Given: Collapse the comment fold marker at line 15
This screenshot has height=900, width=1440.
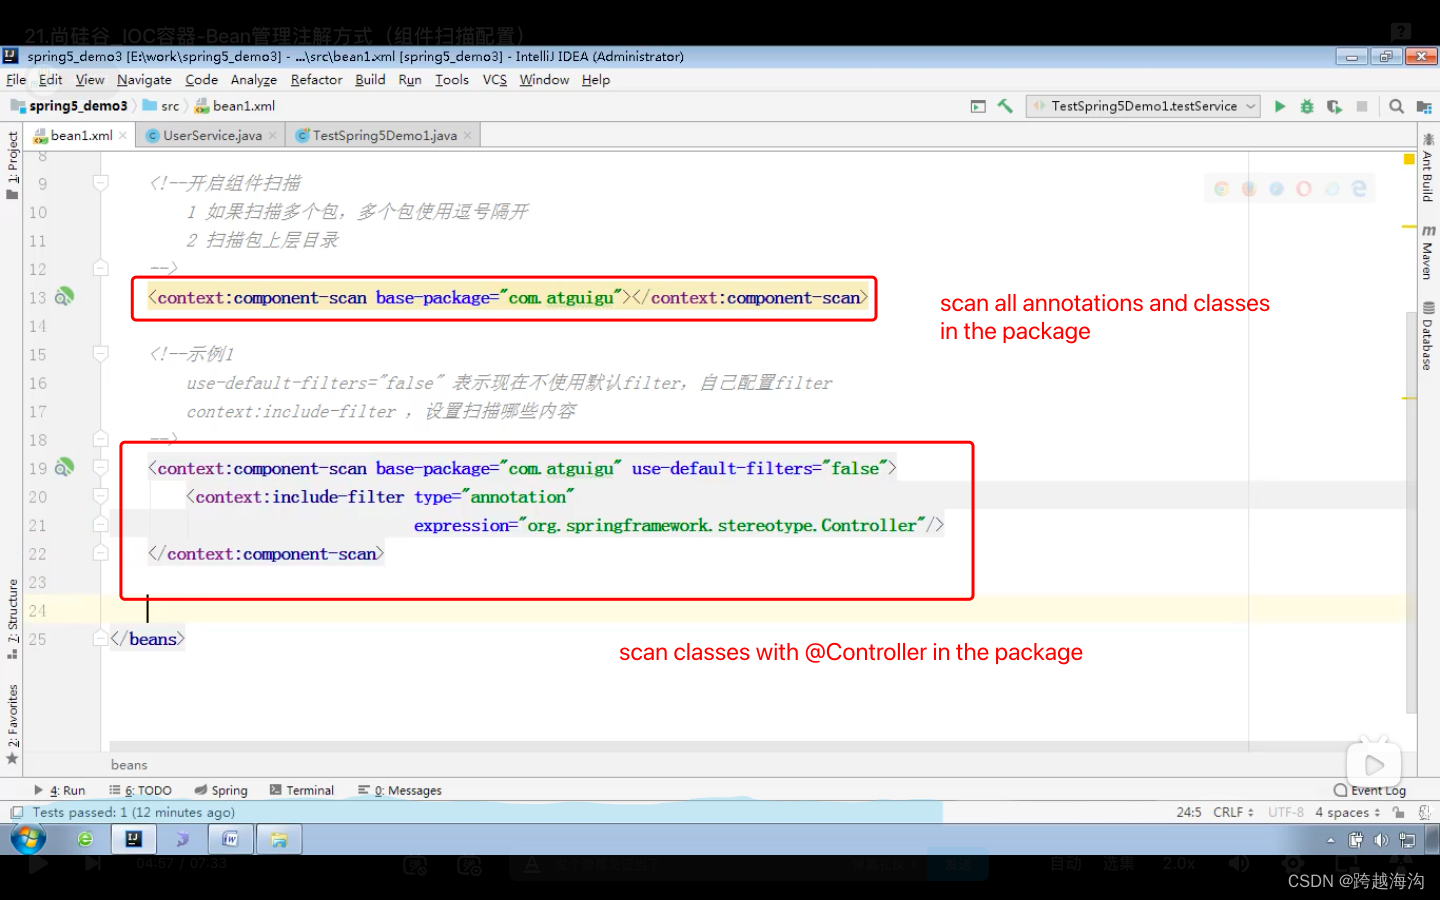Looking at the screenshot, I should (100, 354).
